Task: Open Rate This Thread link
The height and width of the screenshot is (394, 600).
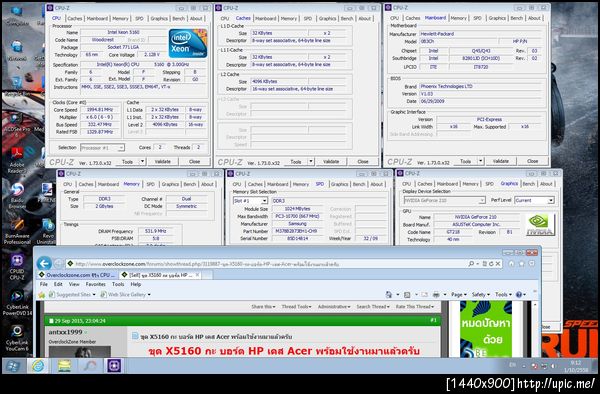Action: [x=415, y=307]
